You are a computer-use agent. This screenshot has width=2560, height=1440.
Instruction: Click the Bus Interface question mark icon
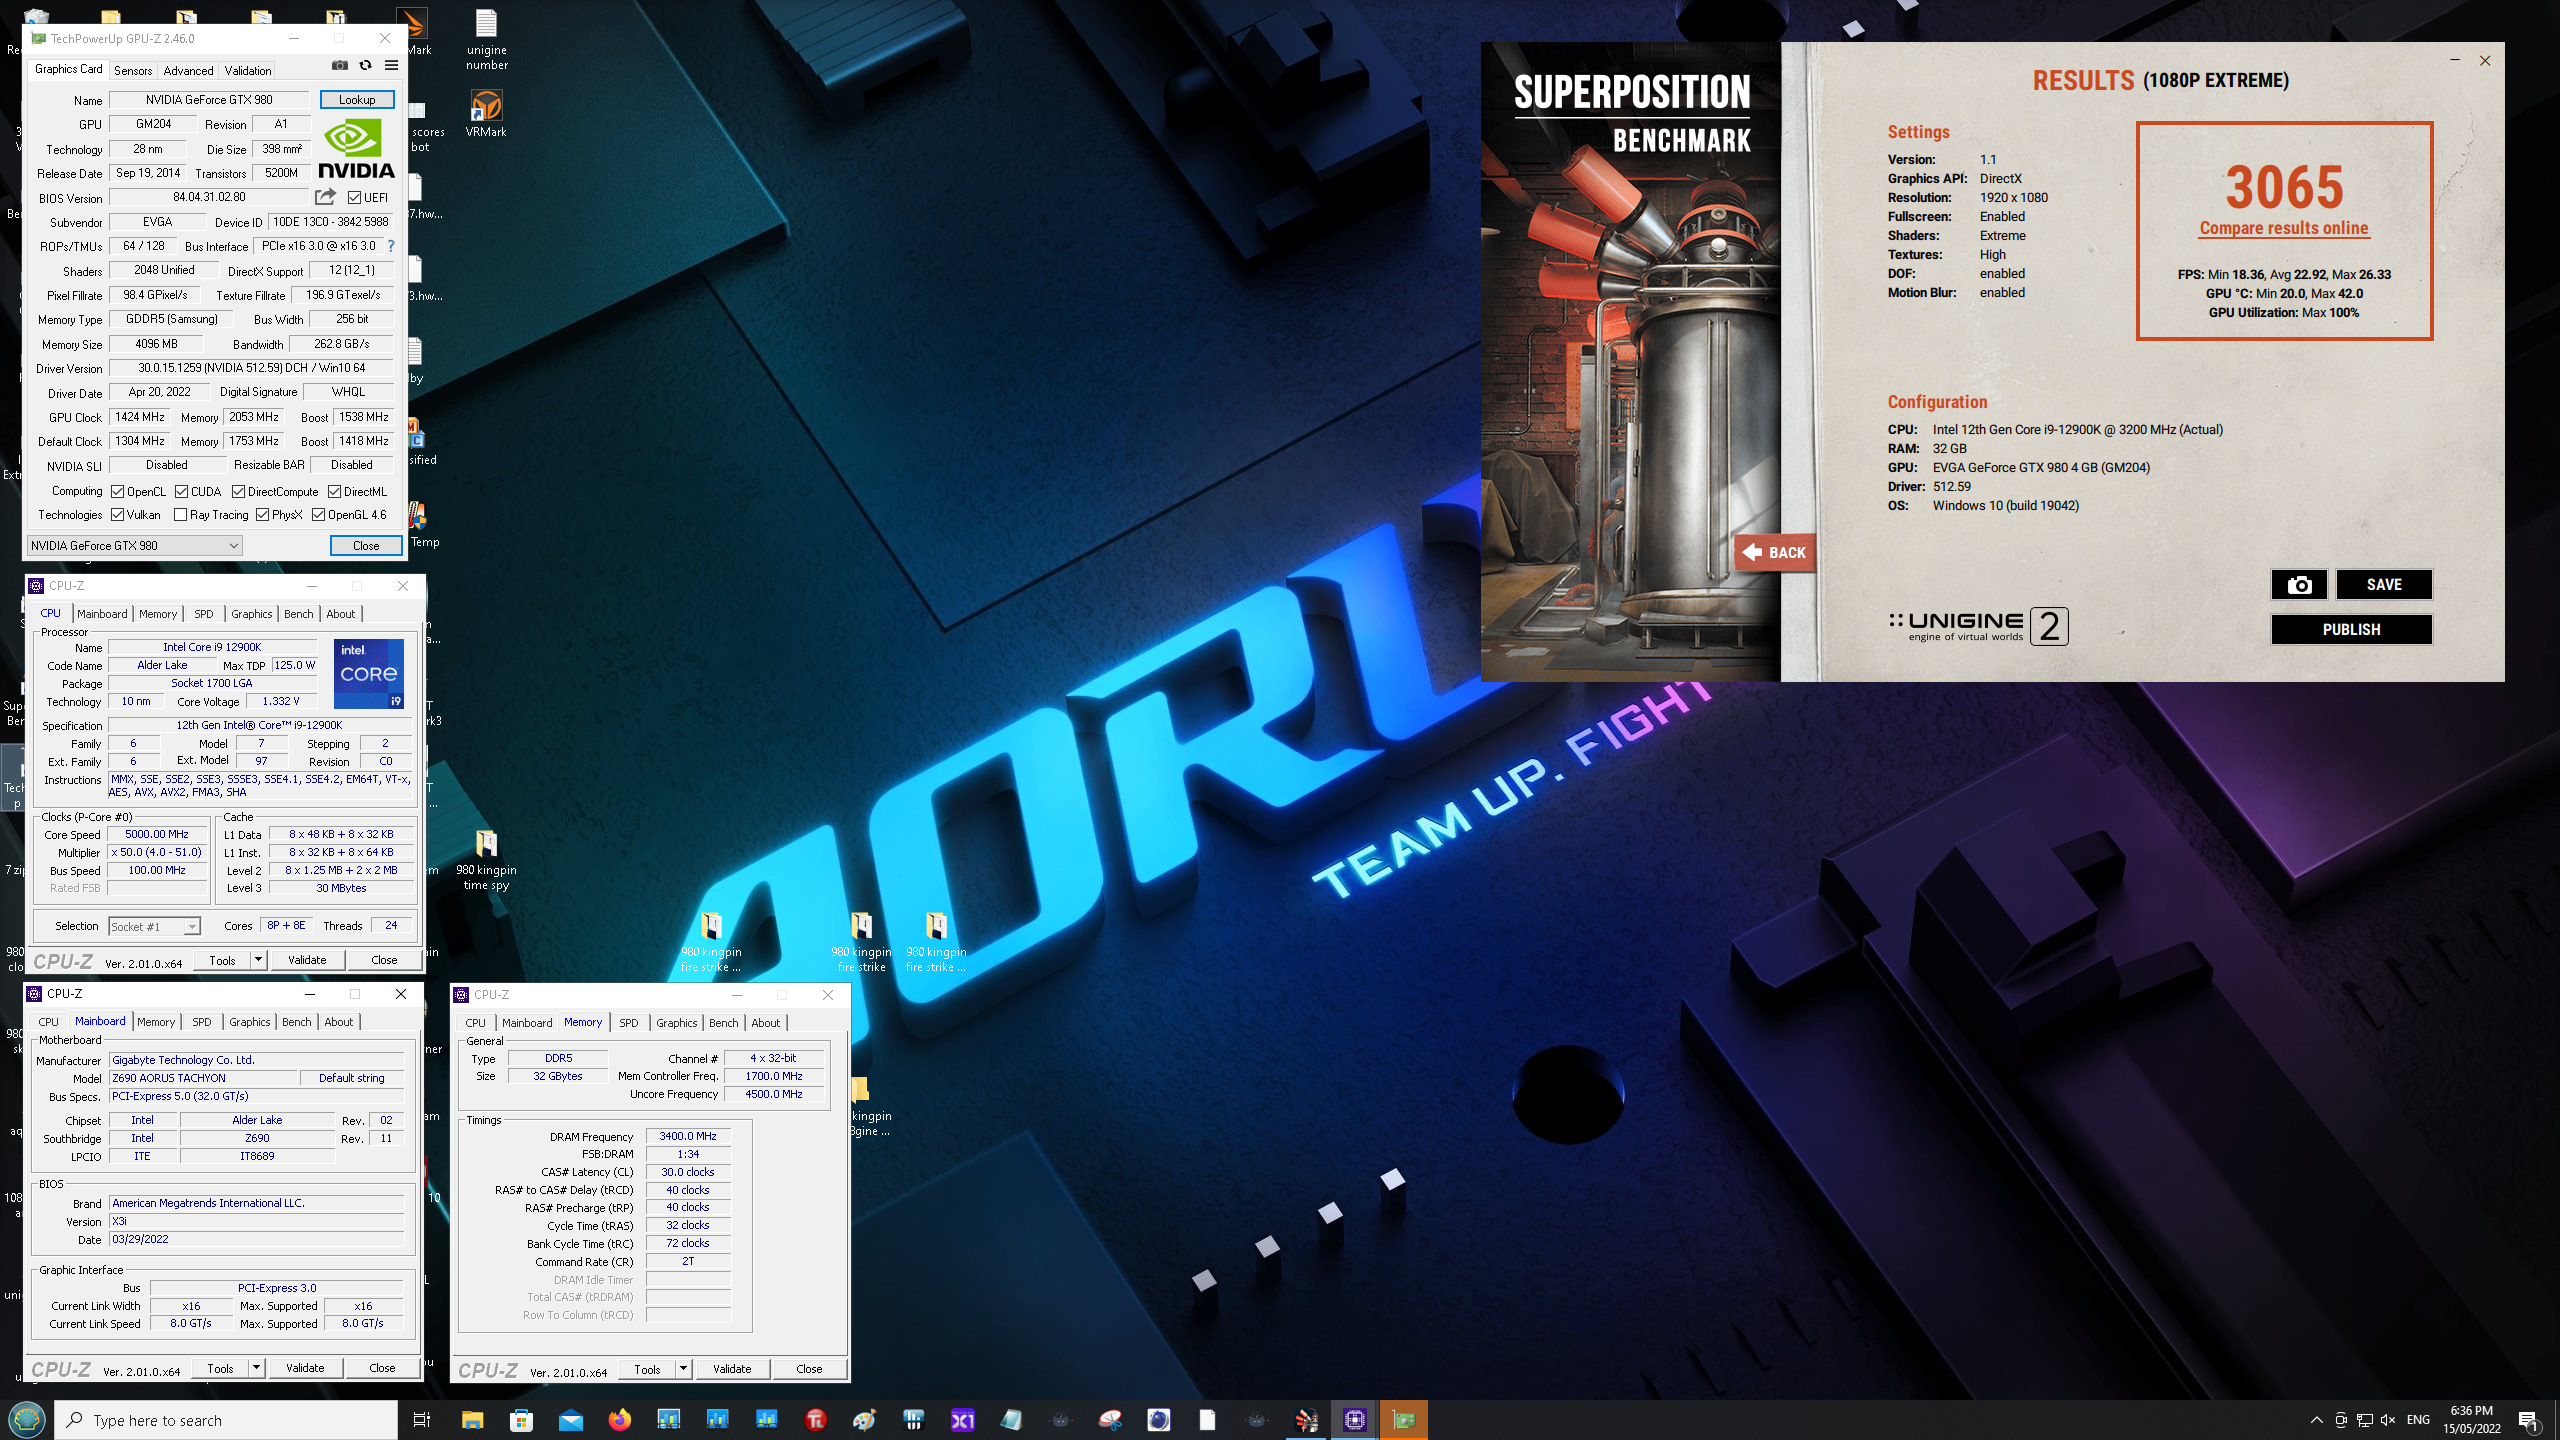point(391,246)
